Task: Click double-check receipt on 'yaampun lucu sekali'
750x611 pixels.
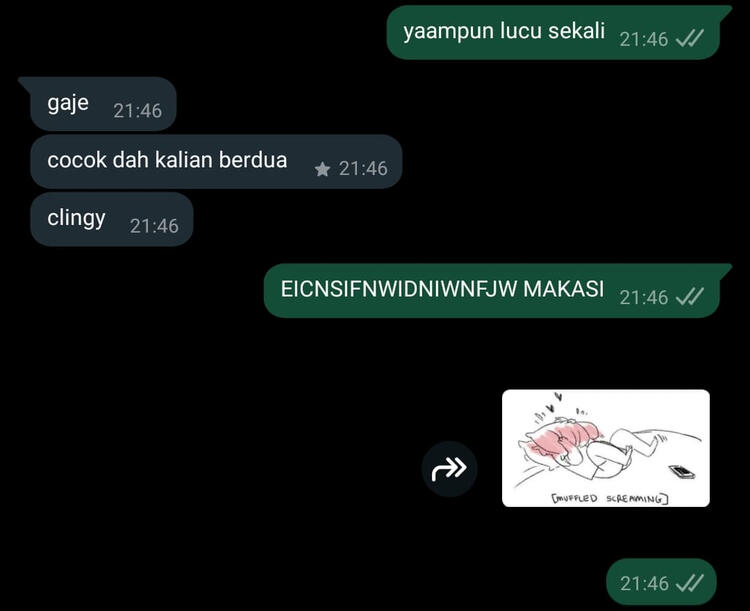Action: point(690,38)
